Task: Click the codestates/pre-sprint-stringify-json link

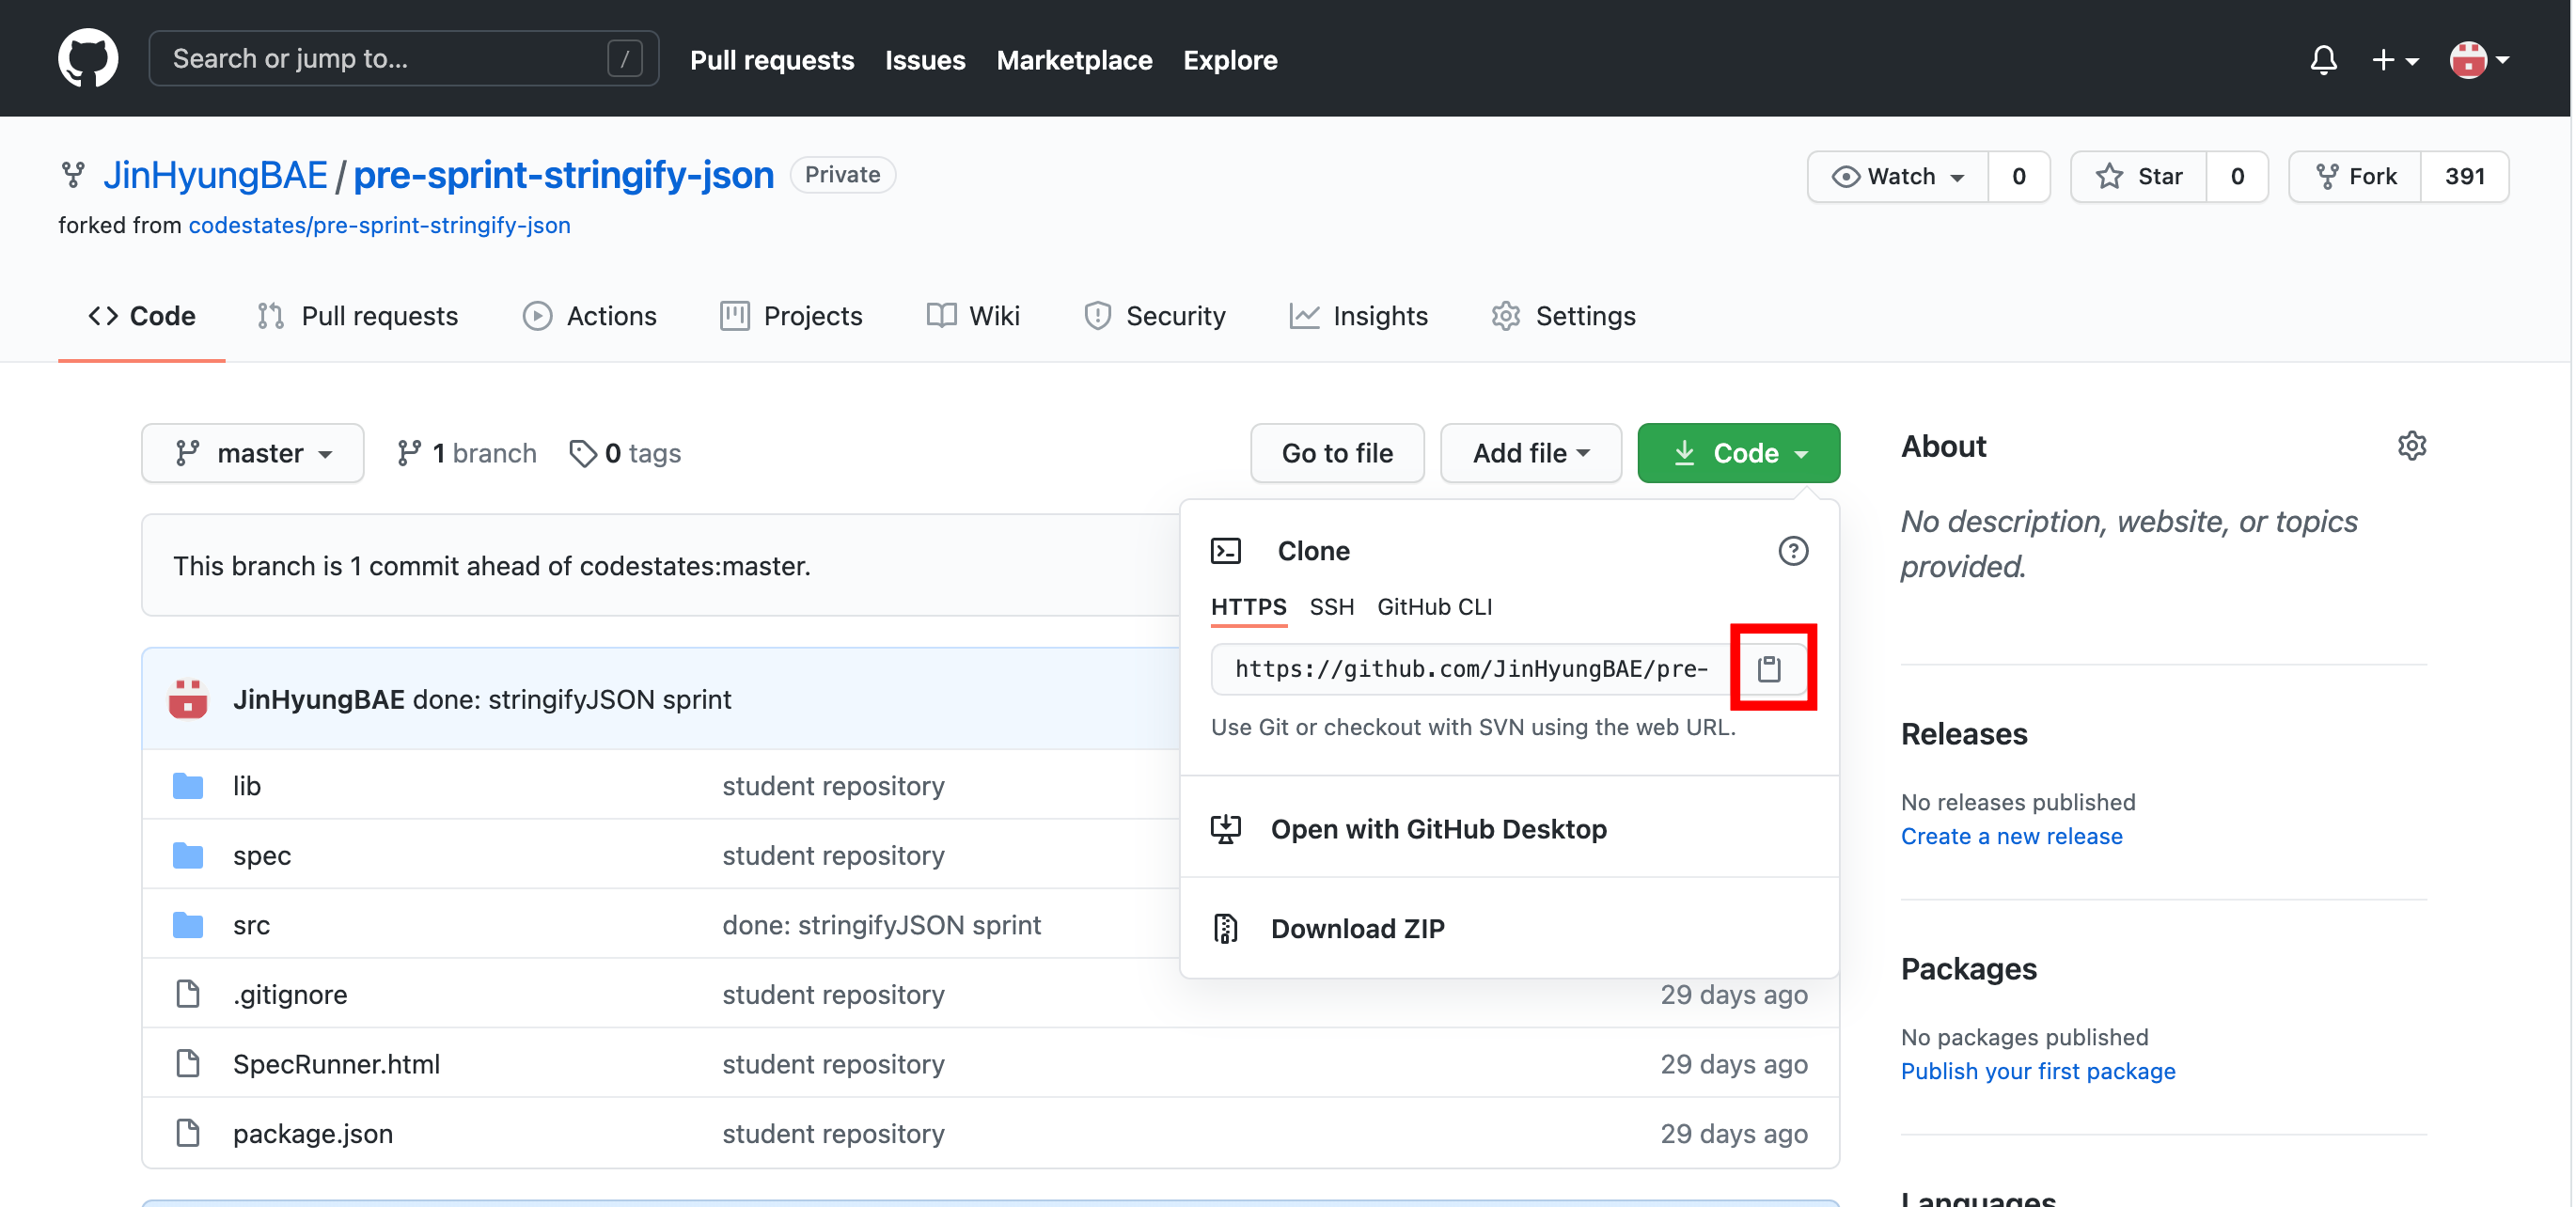Action: tap(379, 225)
